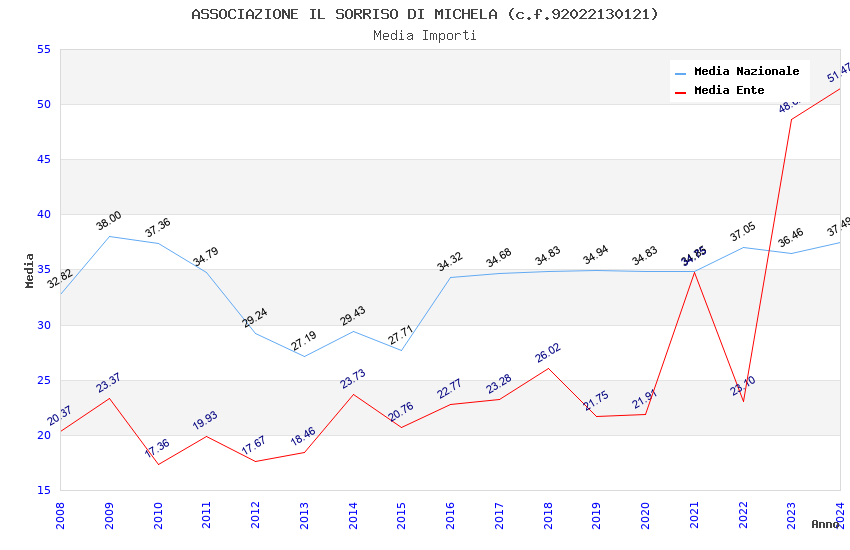This screenshot has width=850, height=550.
Task: Click the 19.93 Ente data label
Action: click(205, 420)
